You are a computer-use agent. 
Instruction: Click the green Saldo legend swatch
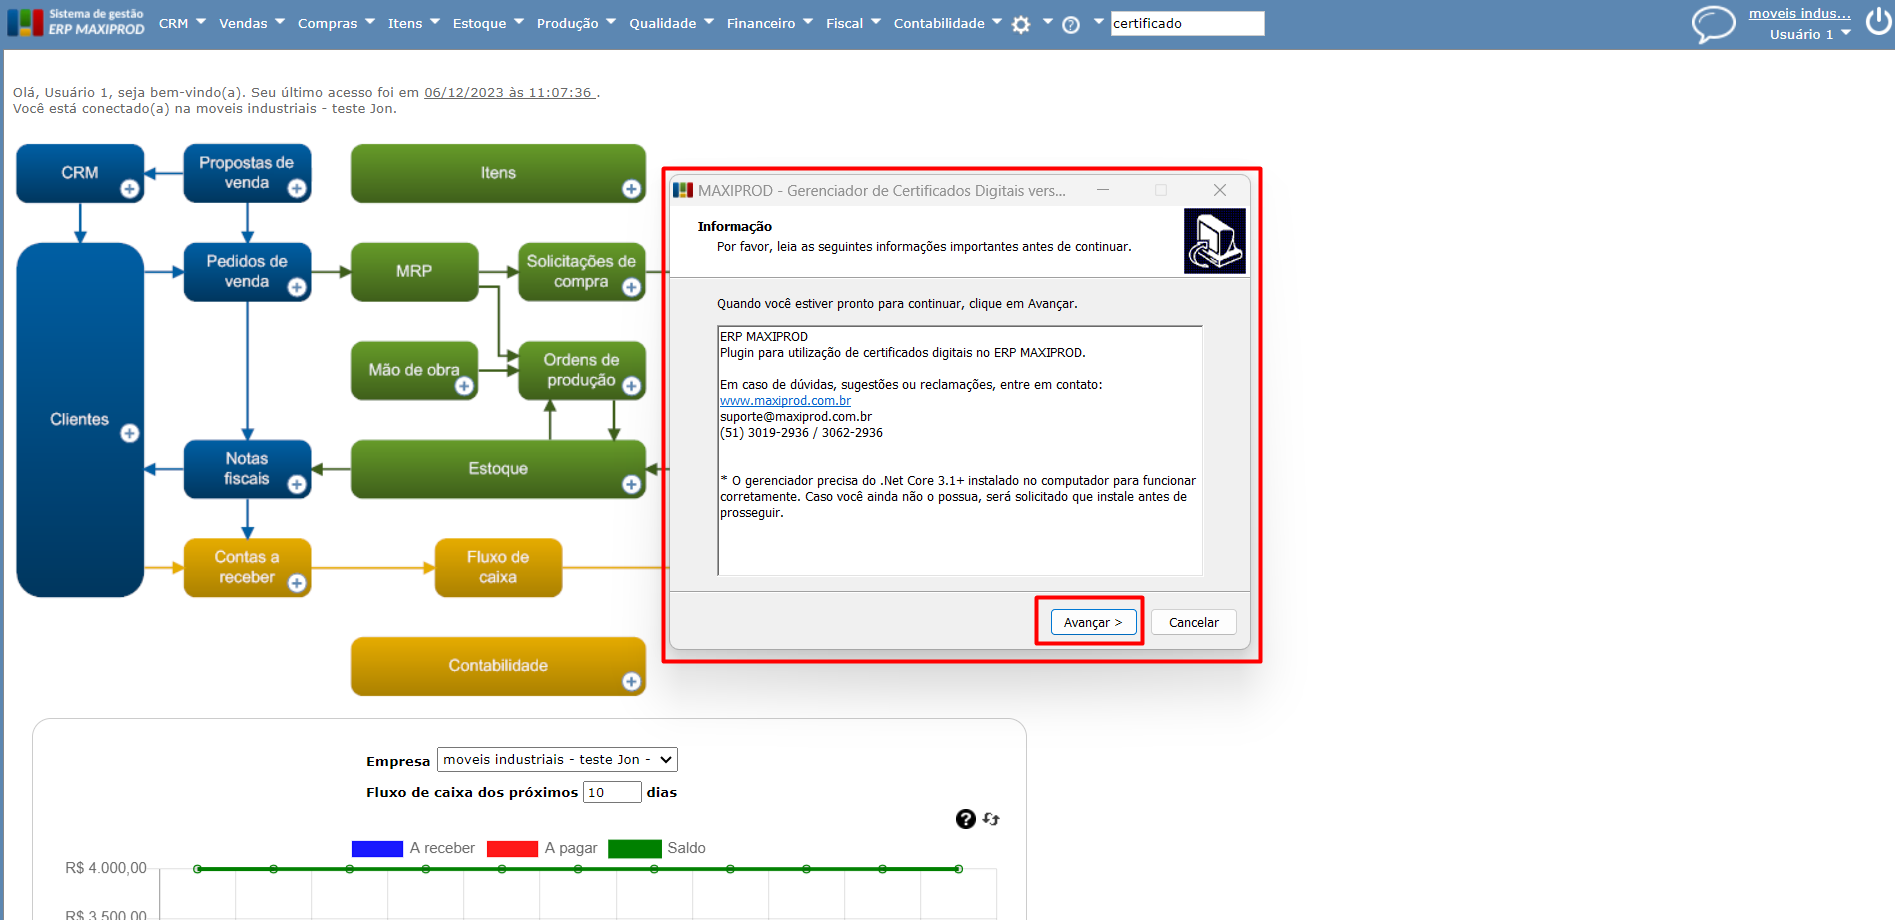pyautogui.click(x=635, y=849)
